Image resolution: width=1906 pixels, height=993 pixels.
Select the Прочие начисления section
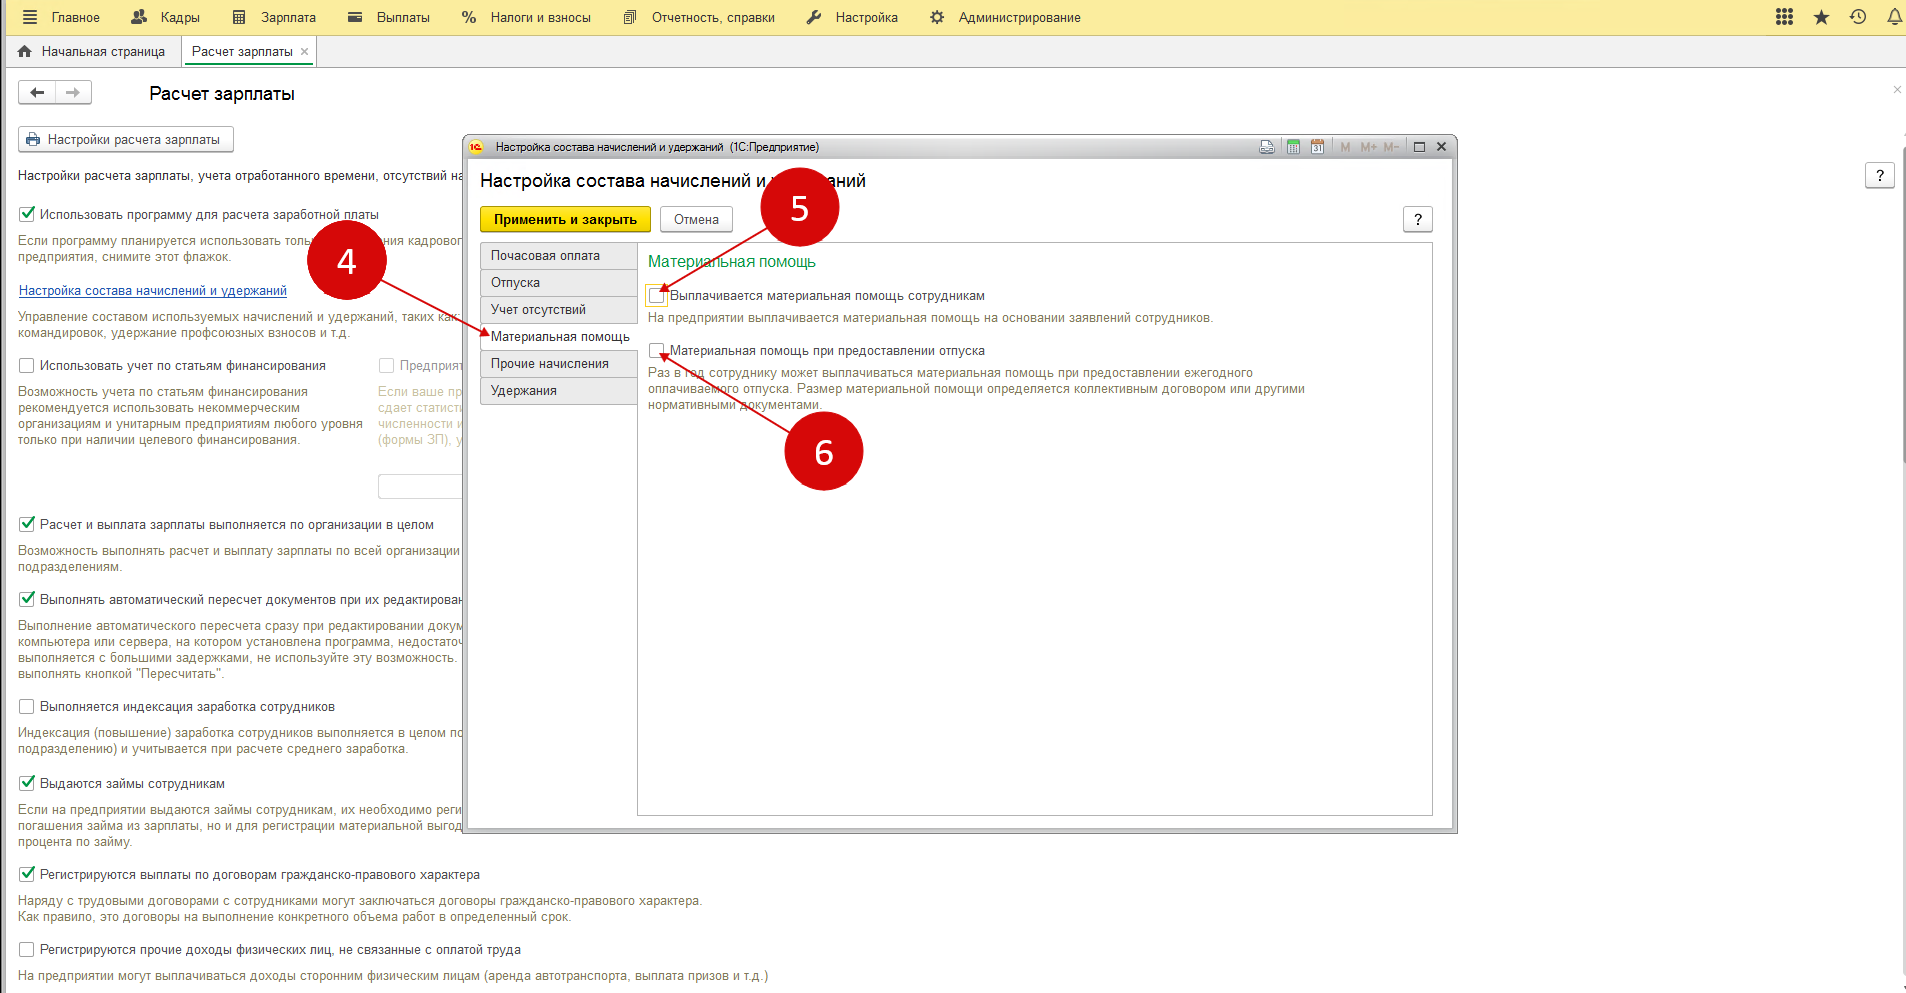559,363
